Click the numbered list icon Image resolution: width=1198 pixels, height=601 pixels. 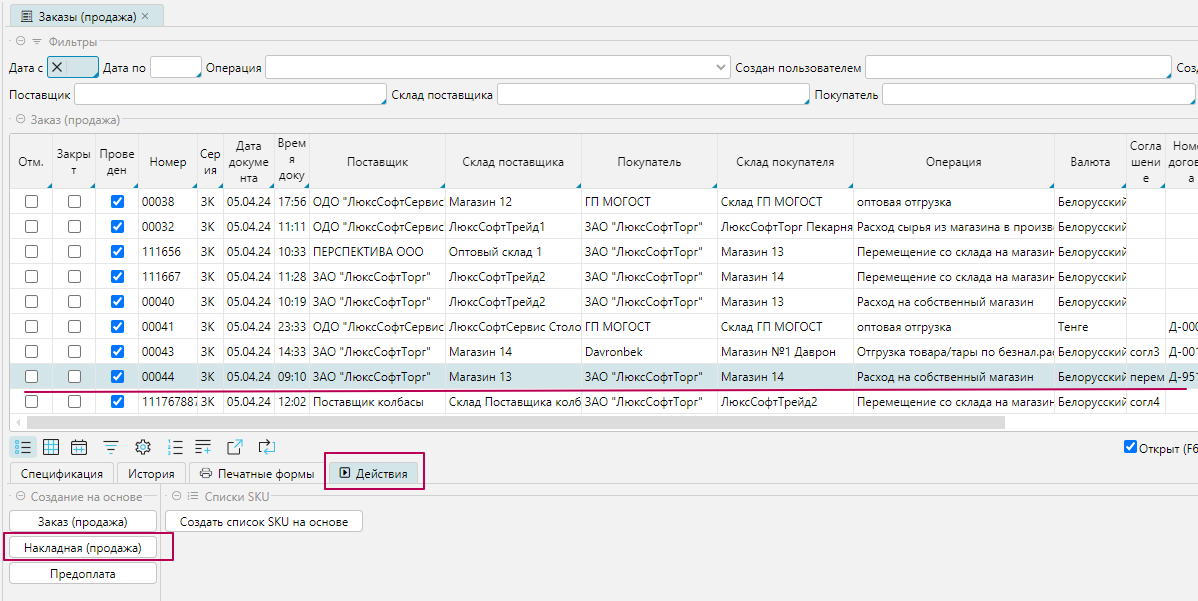tap(175, 447)
